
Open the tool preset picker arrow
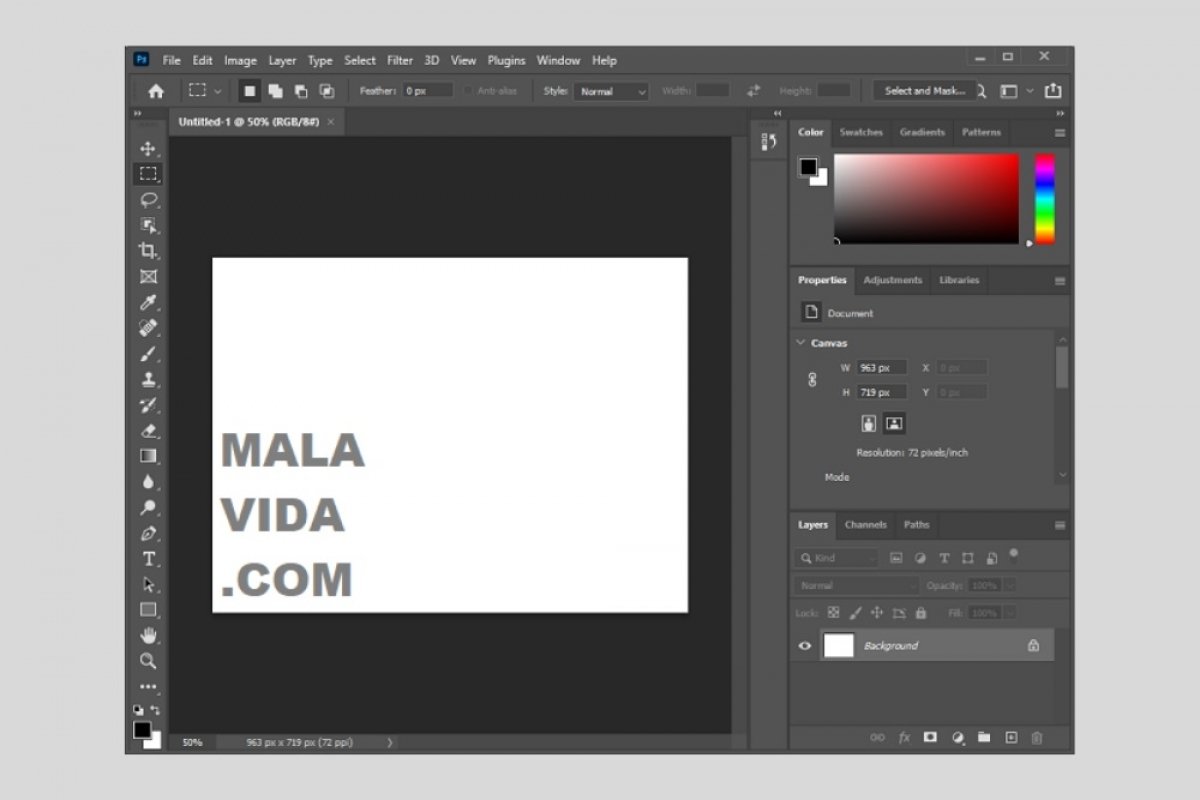tap(218, 91)
